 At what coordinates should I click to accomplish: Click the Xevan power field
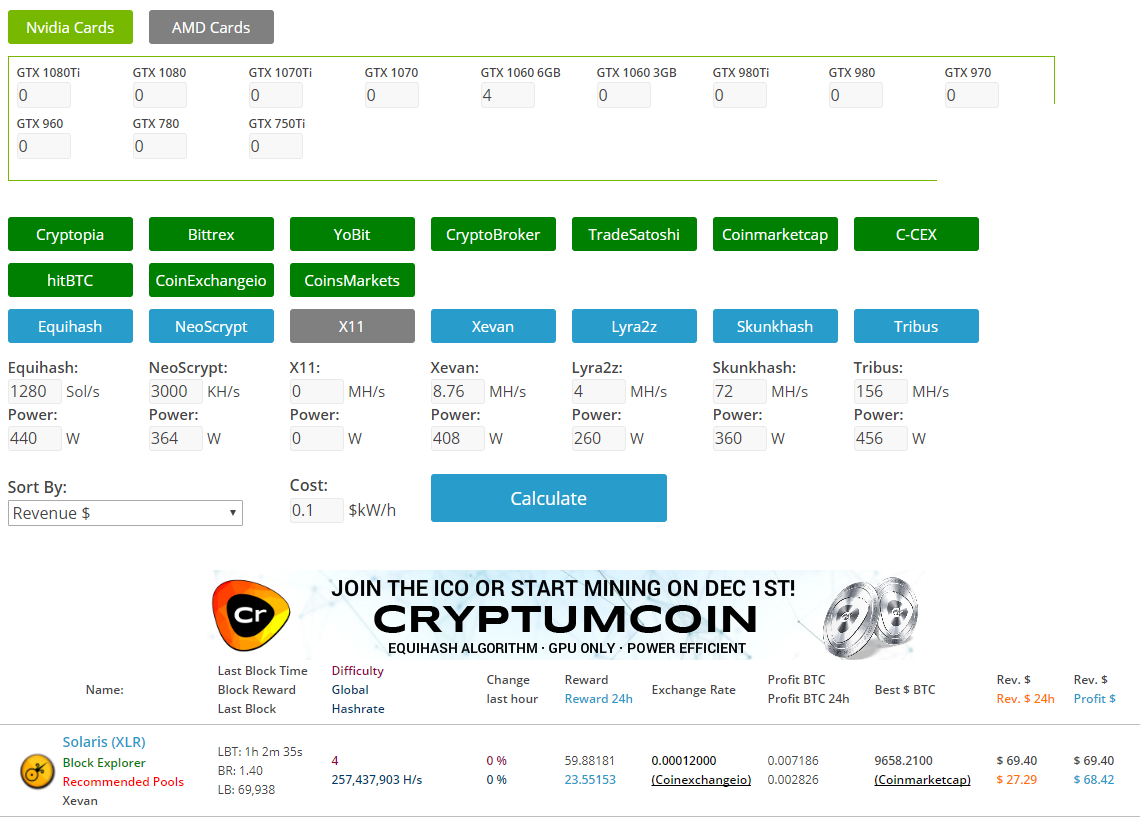click(458, 438)
